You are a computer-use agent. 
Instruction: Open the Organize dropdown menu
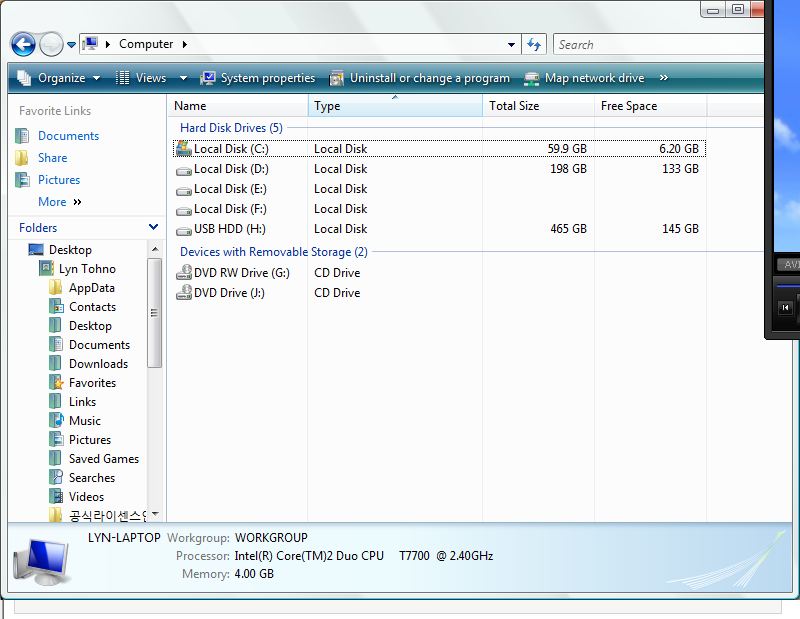pyautogui.click(x=59, y=78)
